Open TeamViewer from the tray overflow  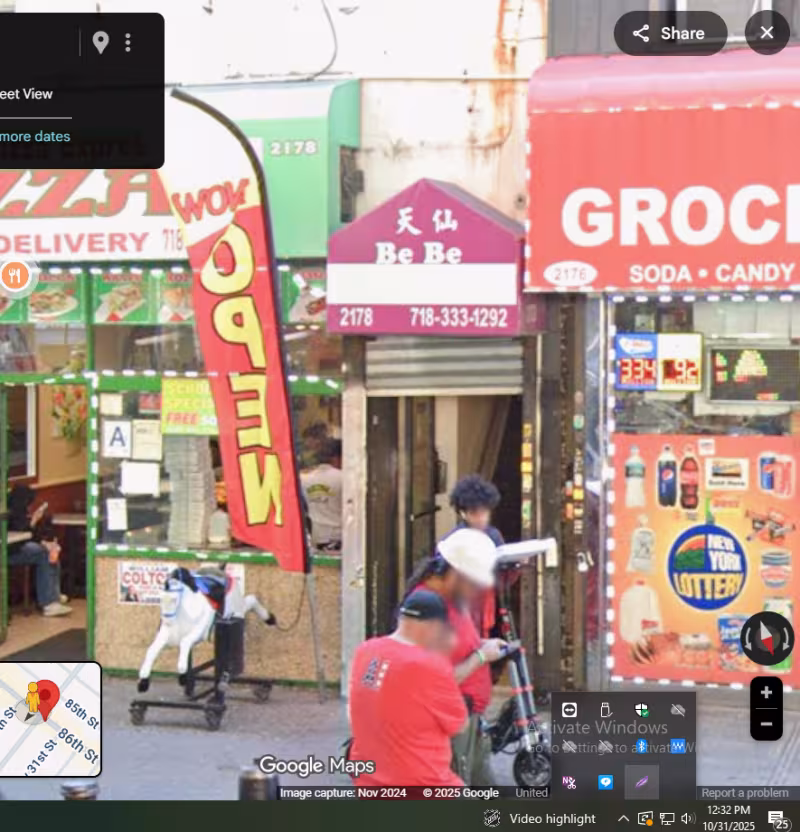569,710
